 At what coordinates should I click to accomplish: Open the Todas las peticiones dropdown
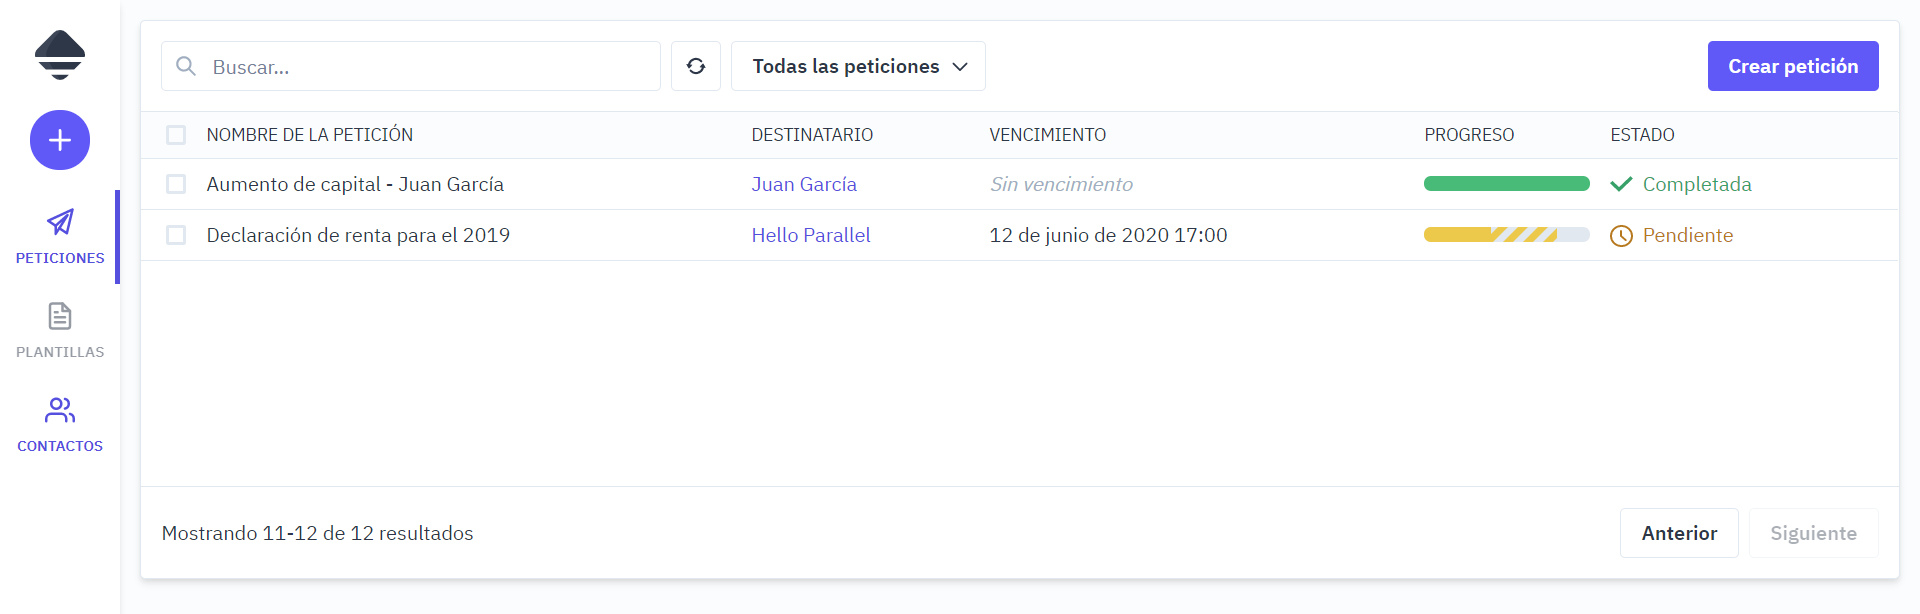point(857,66)
